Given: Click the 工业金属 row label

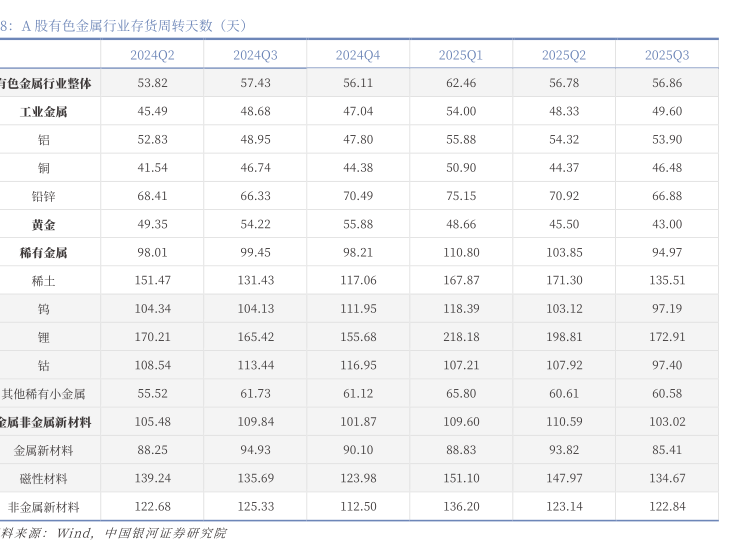Looking at the screenshot, I should click(43, 112).
